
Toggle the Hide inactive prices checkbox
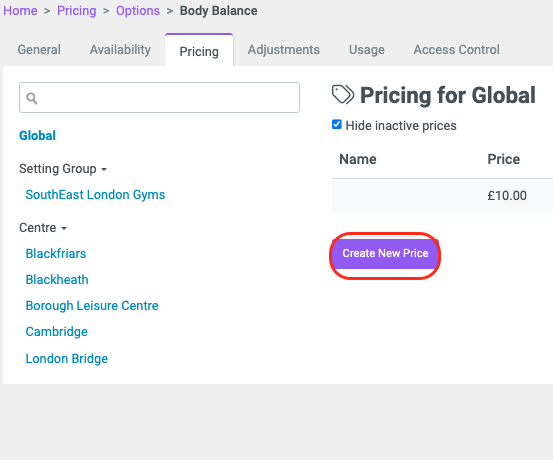(x=337, y=125)
